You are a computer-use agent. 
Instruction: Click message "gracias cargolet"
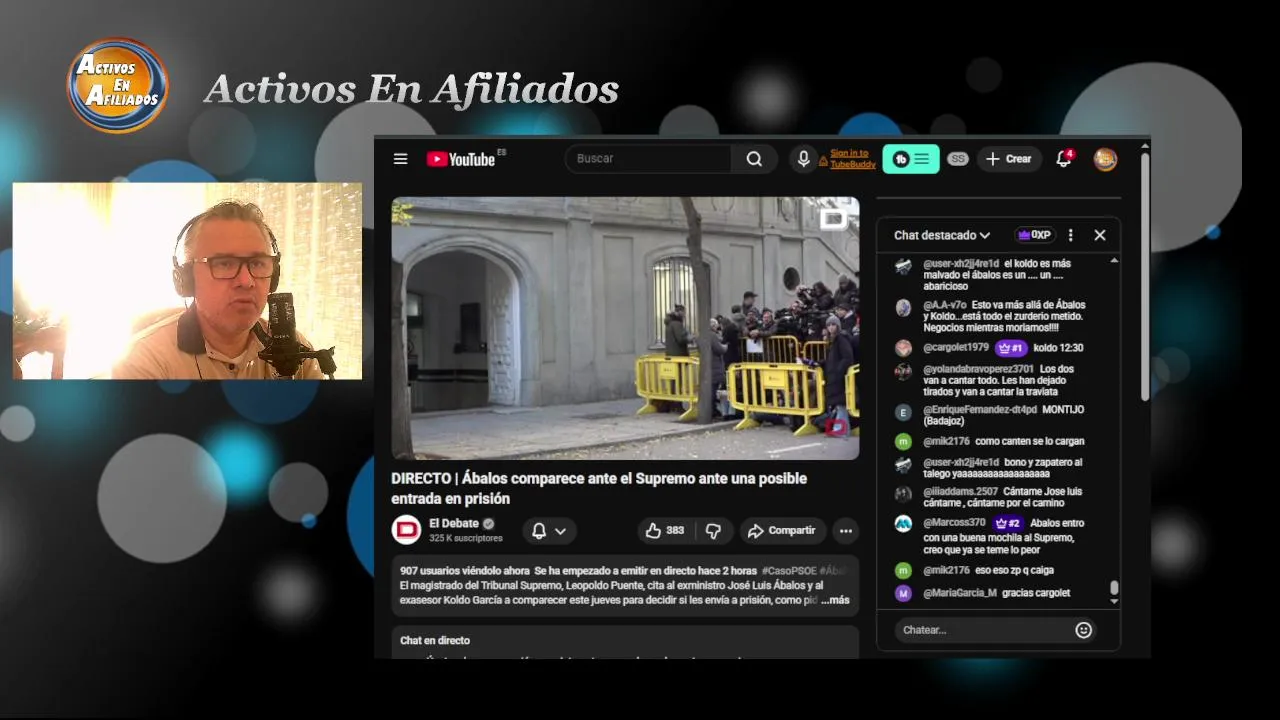click(1036, 593)
